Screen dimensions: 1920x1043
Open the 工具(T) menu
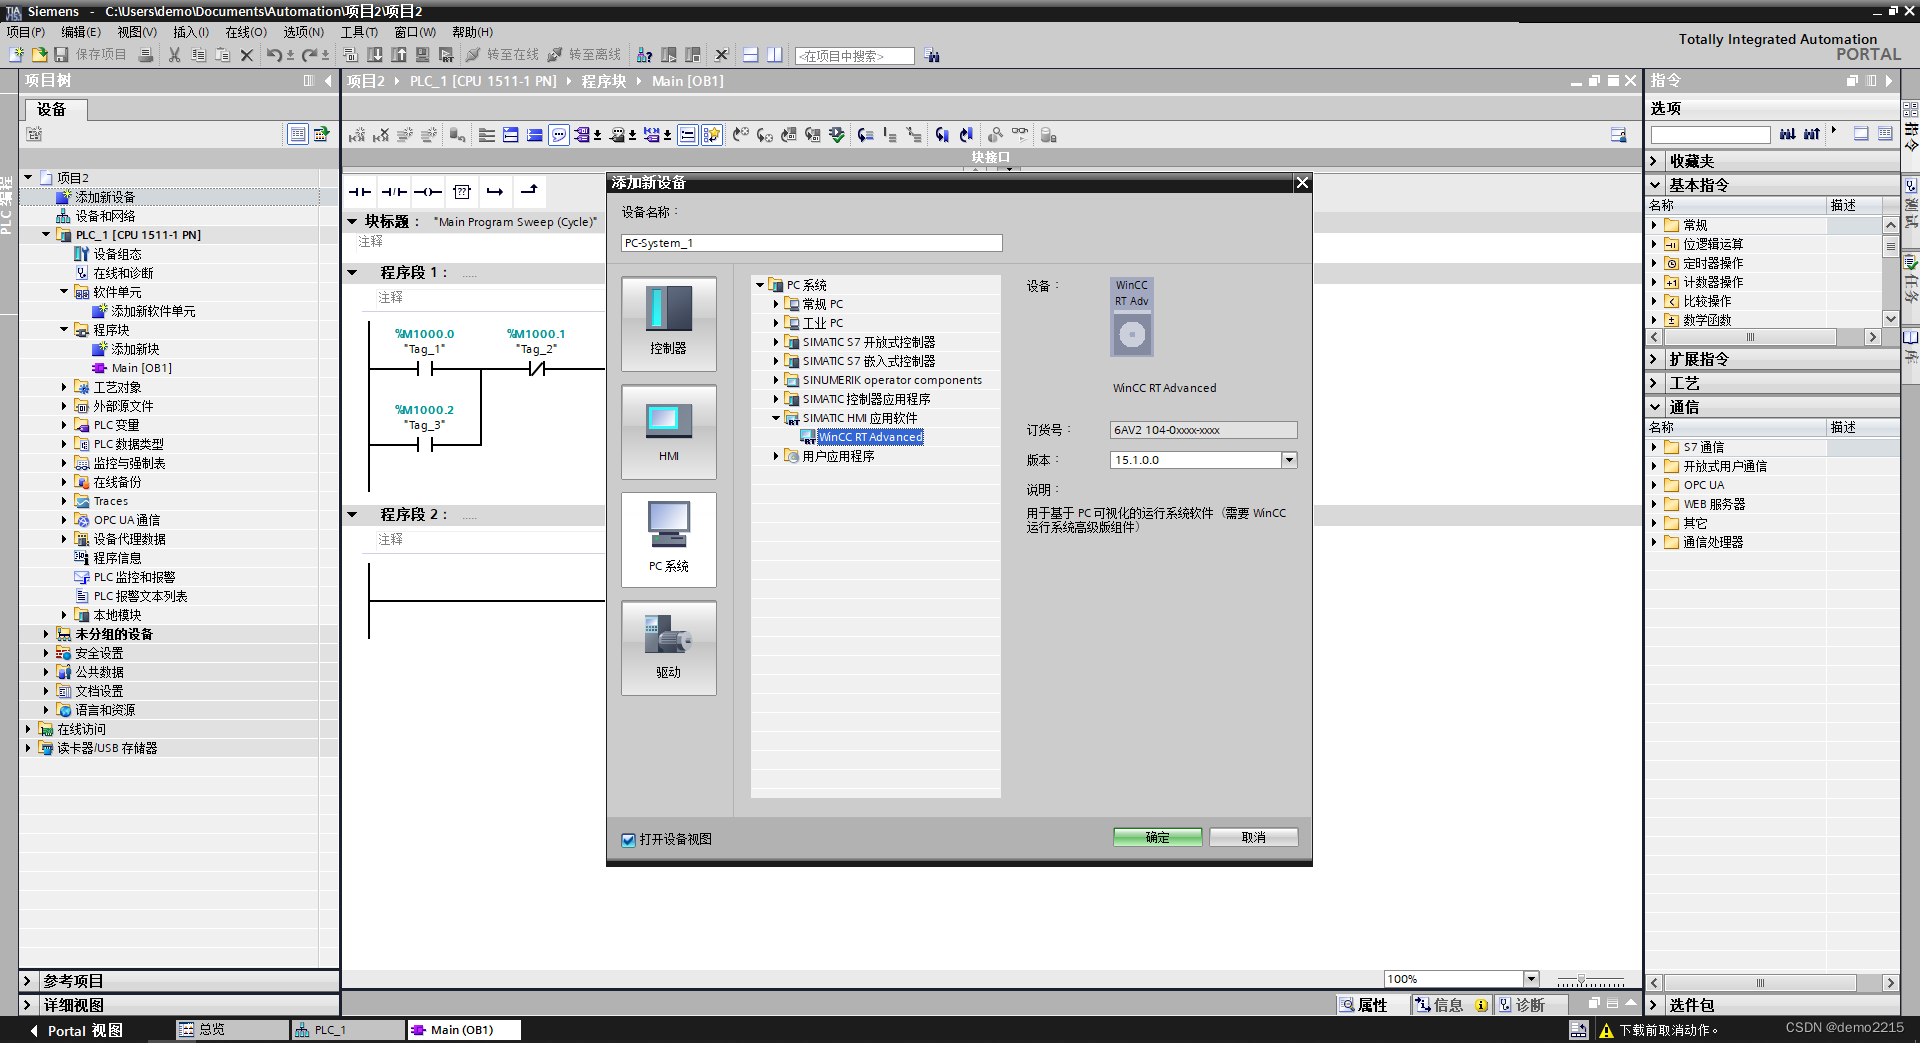tap(359, 32)
